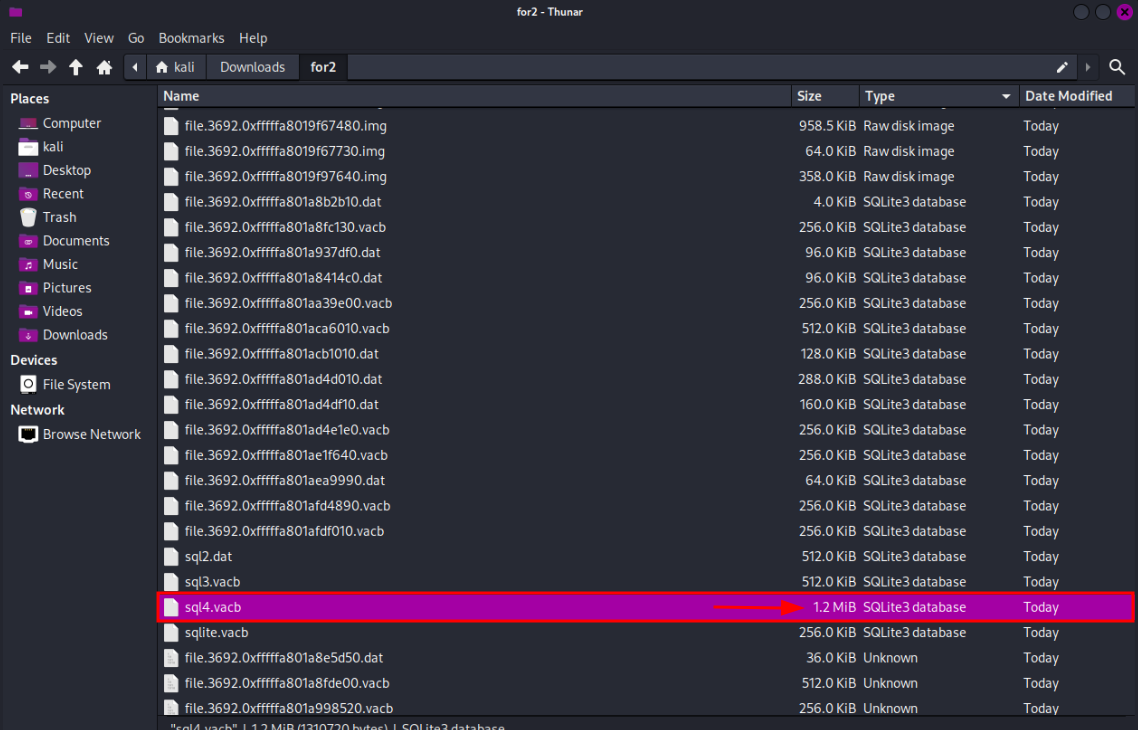Viewport: 1138px width, 730px height.
Task: Open the View menu
Action: [99, 38]
